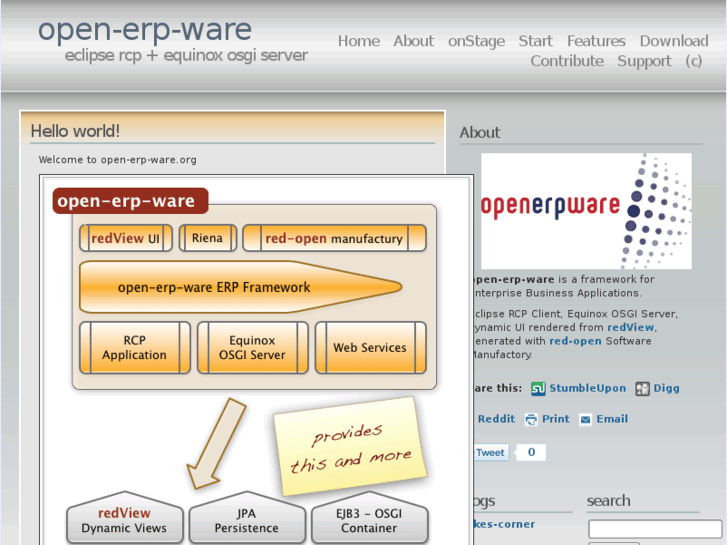Open the (c) copyright page
Screen dimensions: 727x545
694,61
